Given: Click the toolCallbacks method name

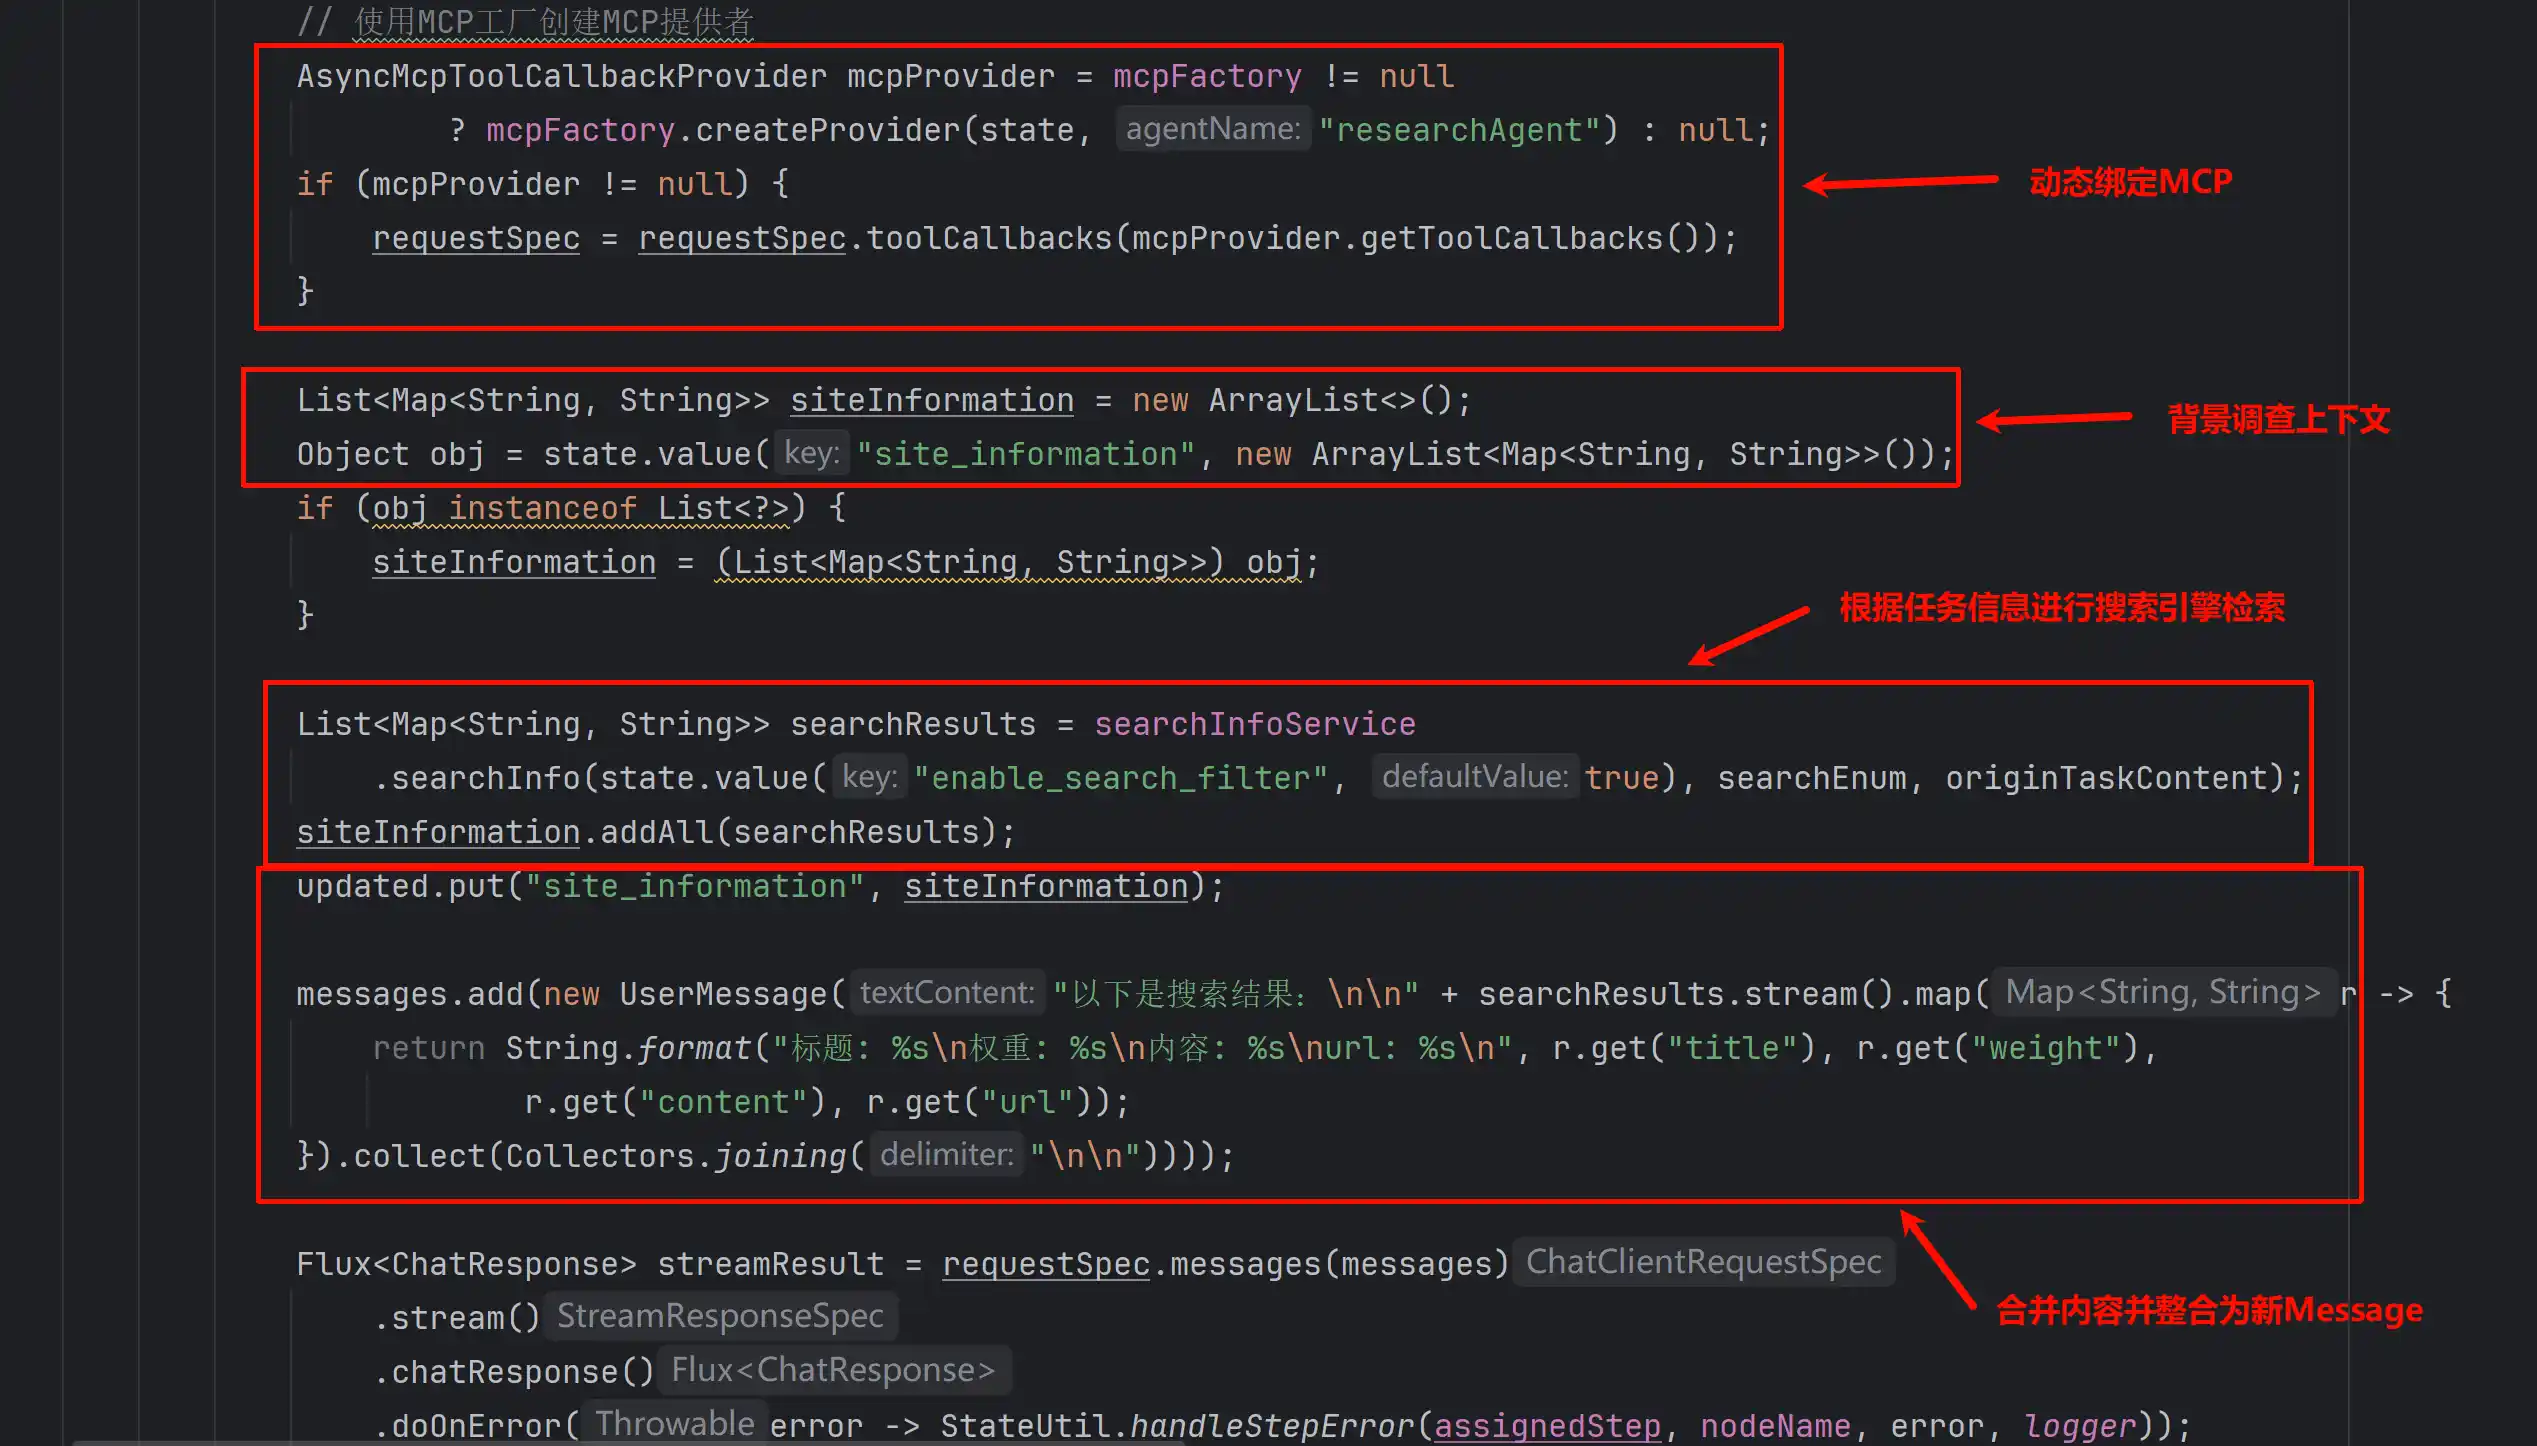Looking at the screenshot, I should click(988, 238).
